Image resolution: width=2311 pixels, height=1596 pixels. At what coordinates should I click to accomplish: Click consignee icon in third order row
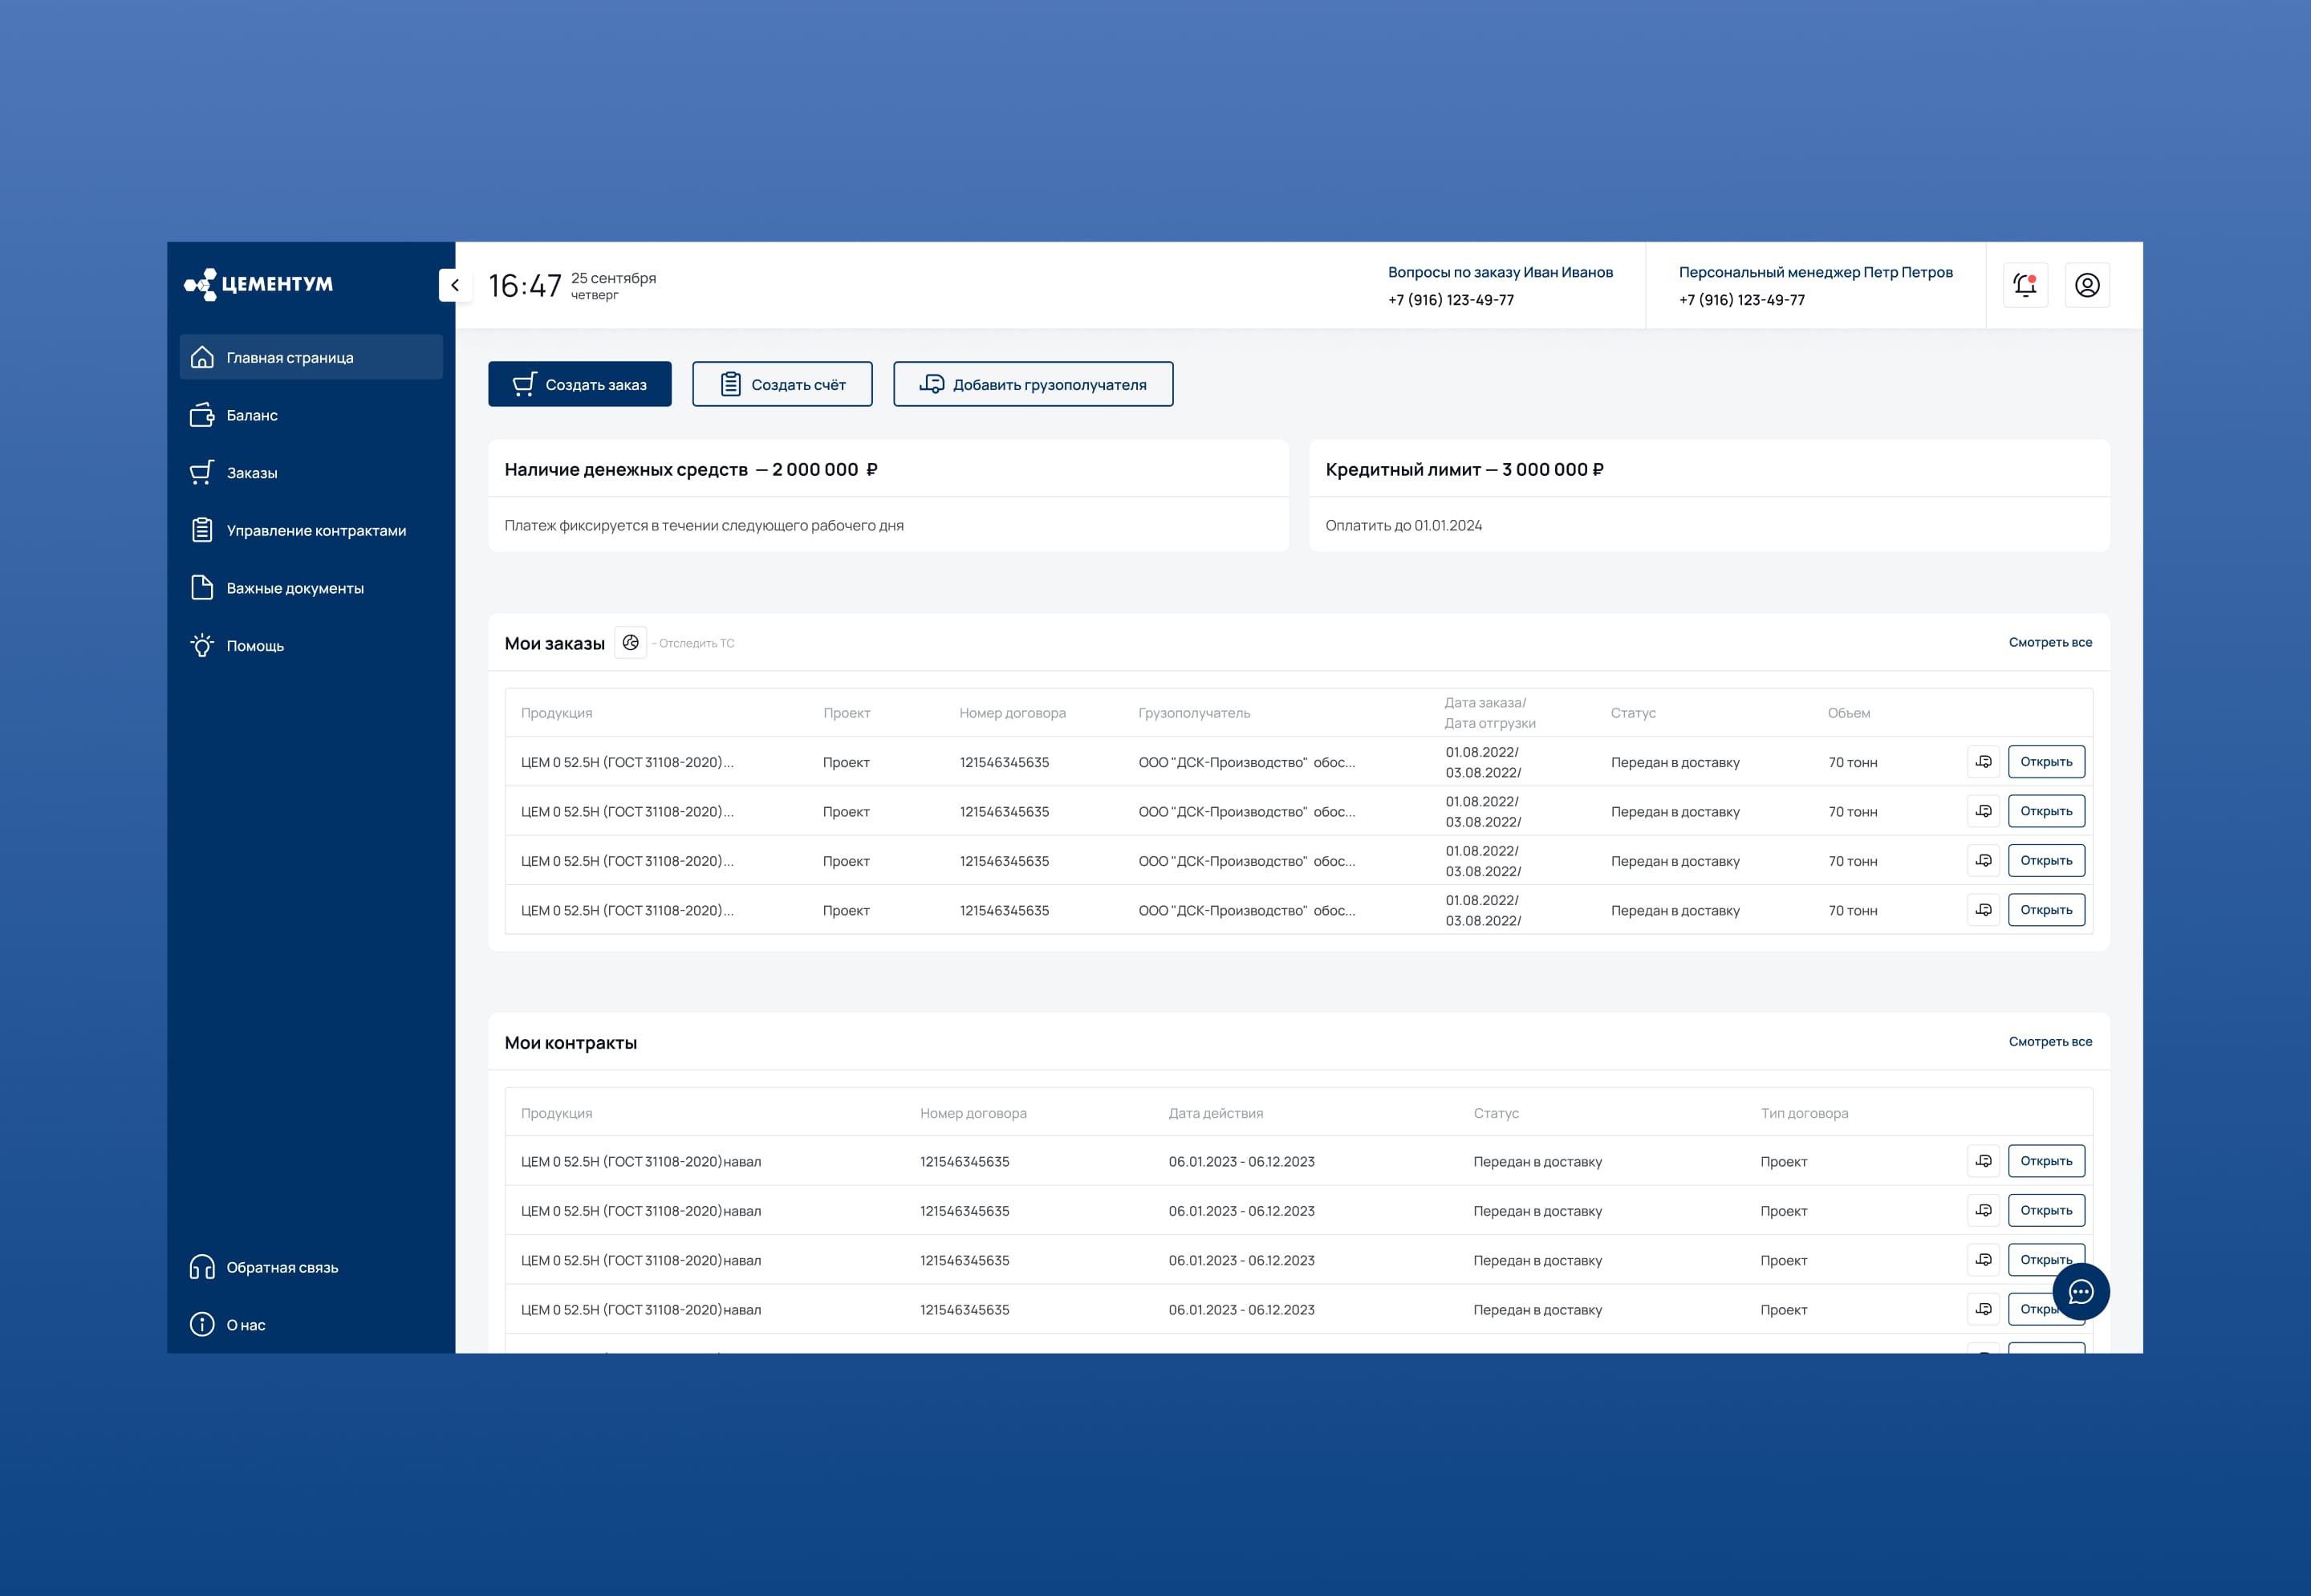pyautogui.click(x=1984, y=860)
